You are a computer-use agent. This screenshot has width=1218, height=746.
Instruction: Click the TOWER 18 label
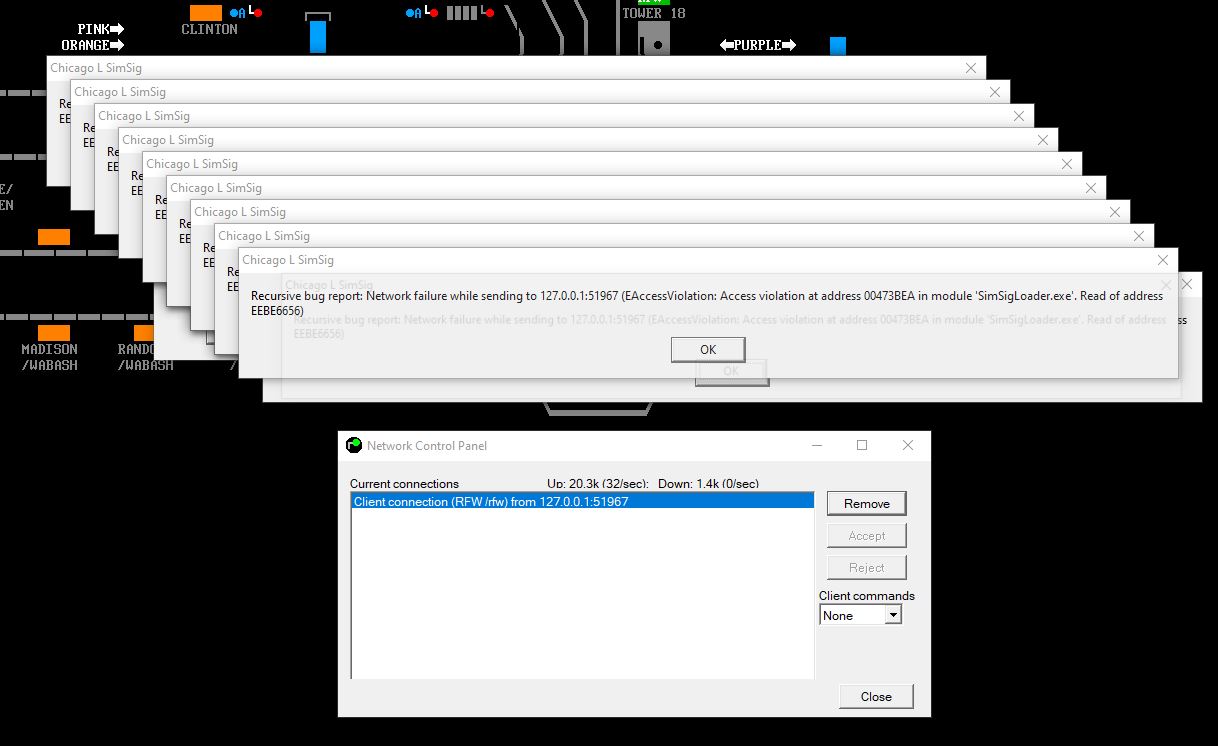[653, 14]
